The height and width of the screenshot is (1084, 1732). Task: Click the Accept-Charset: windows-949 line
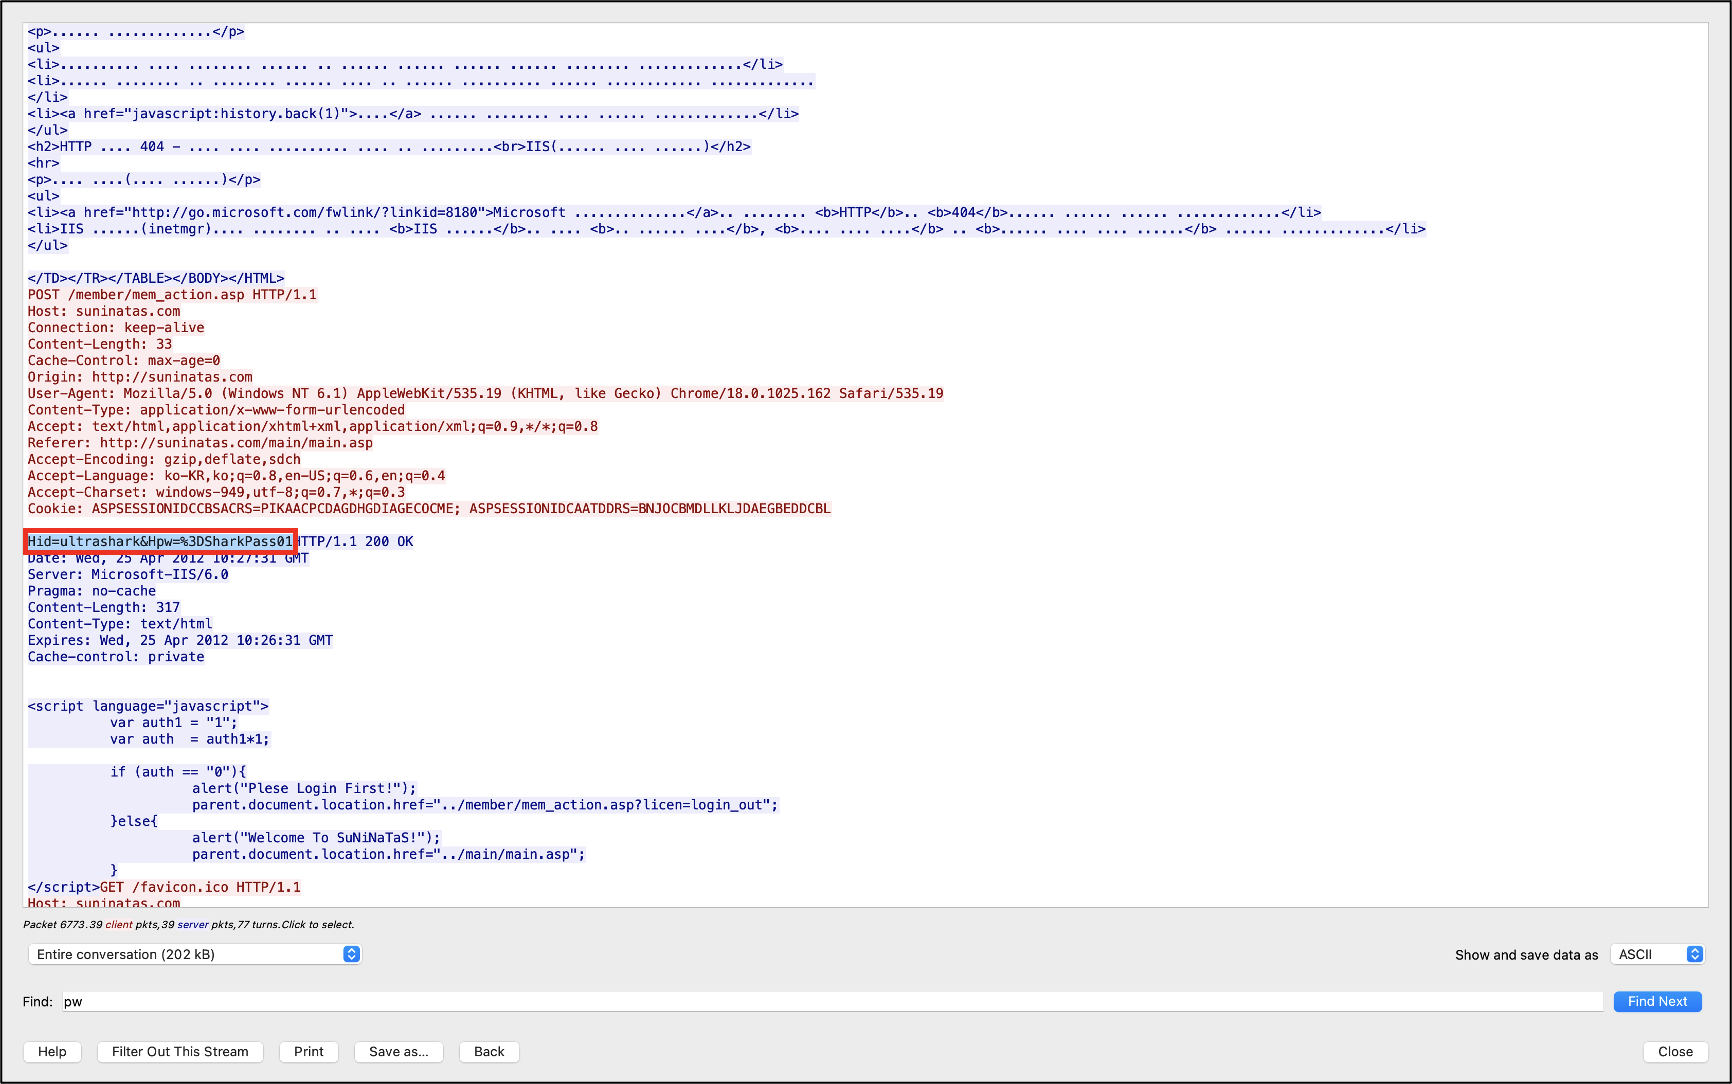[x=216, y=492]
